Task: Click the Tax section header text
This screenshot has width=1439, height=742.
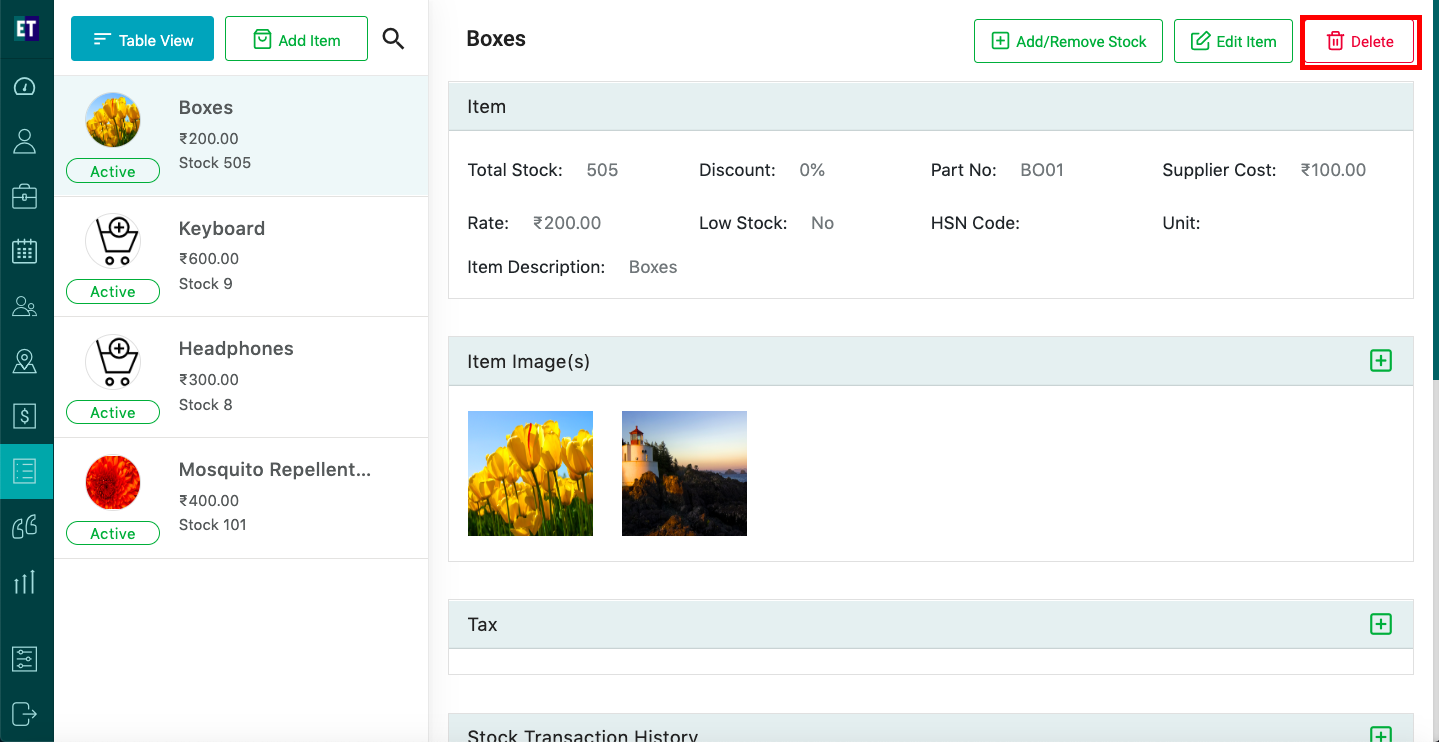Action: [482, 624]
